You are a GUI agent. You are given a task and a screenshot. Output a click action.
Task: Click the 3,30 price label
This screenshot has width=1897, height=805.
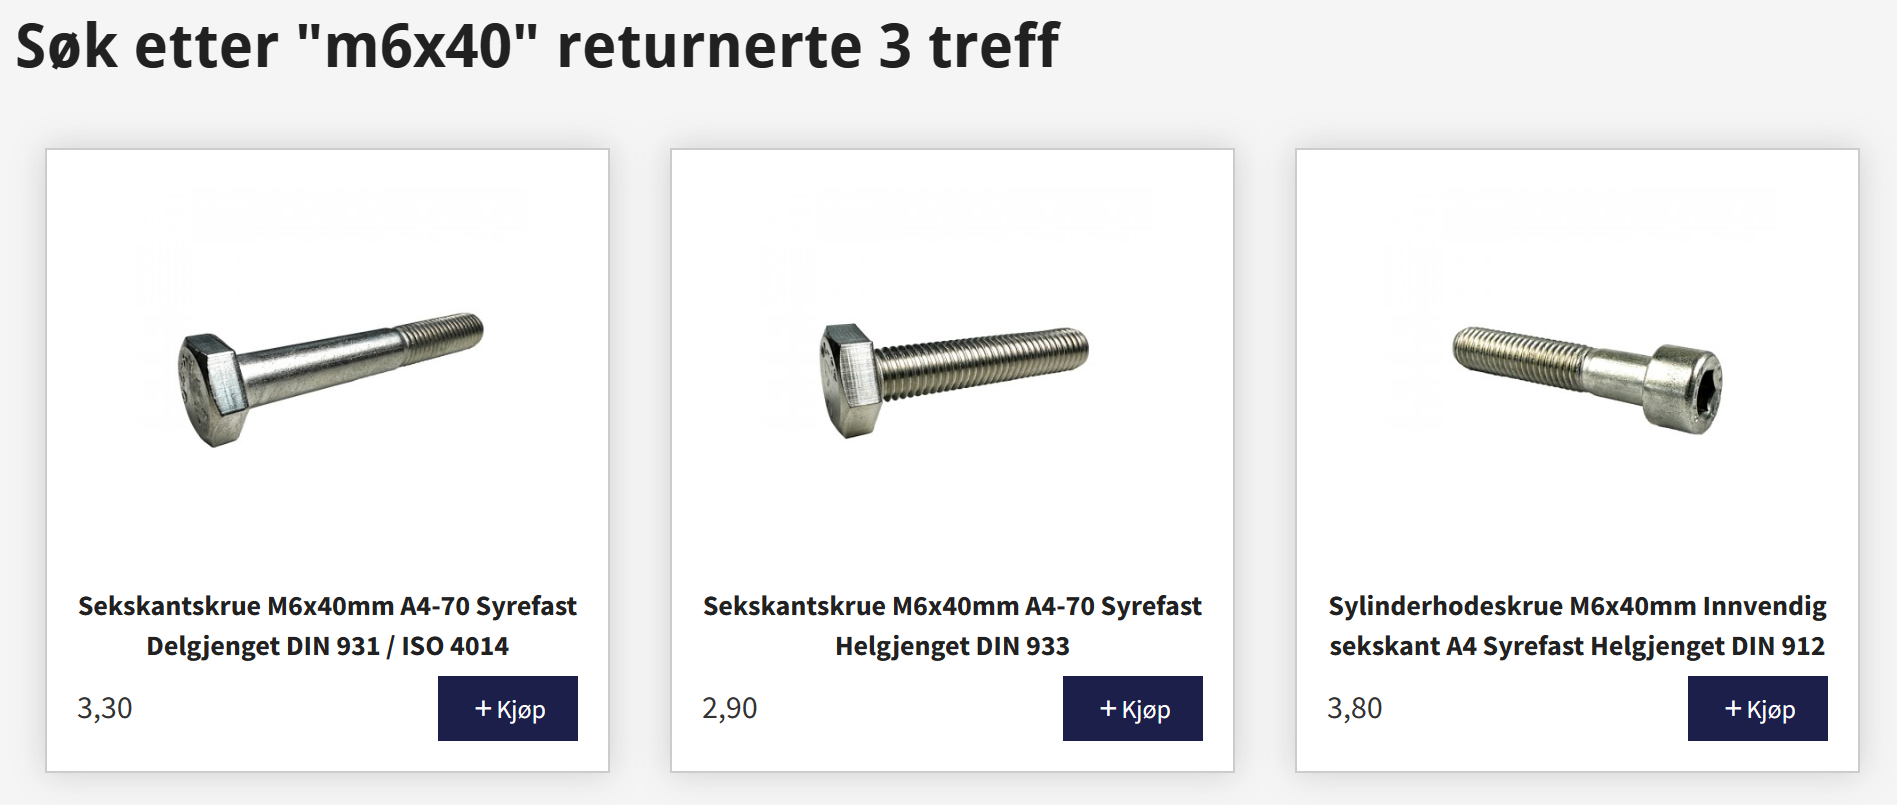click(x=105, y=708)
